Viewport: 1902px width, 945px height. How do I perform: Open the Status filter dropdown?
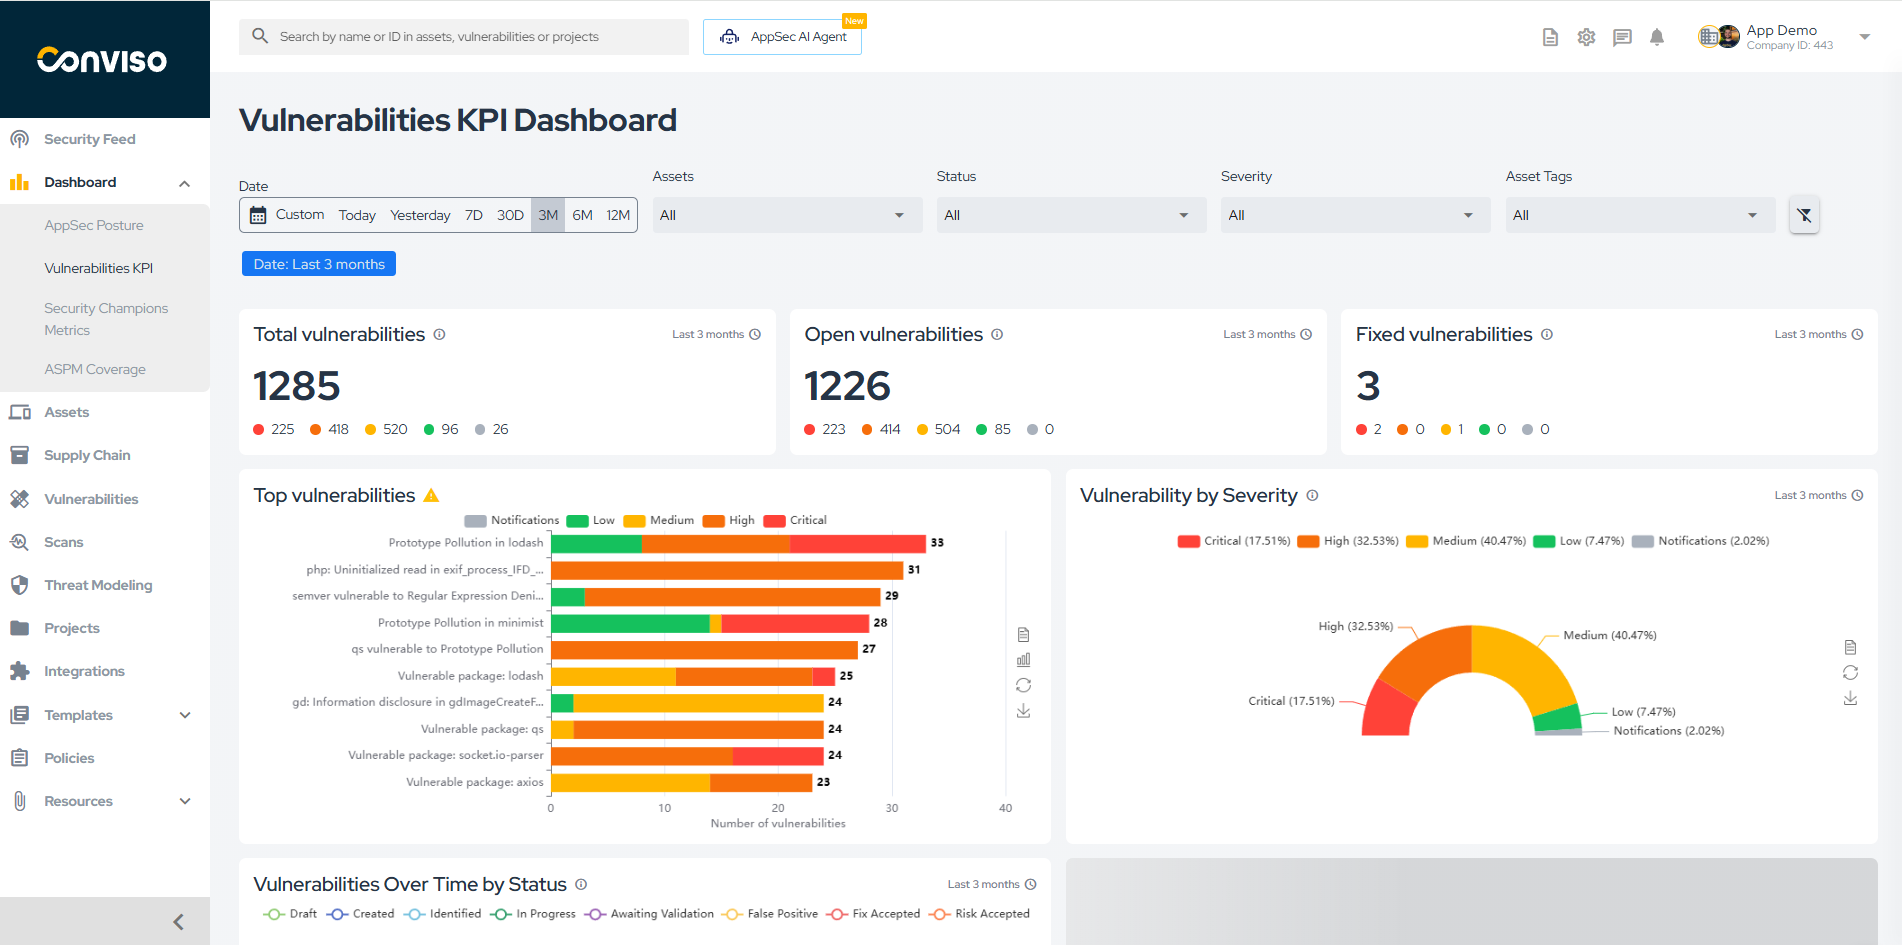(1070, 214)
